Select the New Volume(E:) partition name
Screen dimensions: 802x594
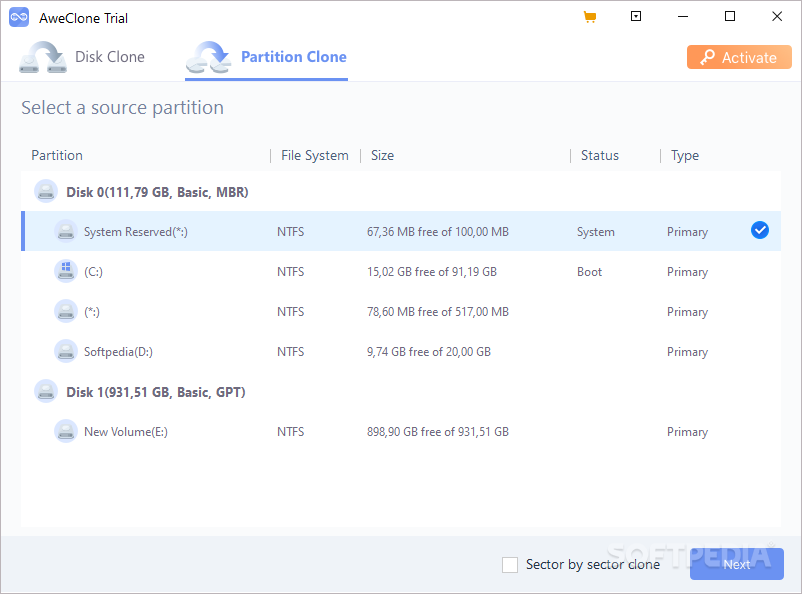pos(126,432)
